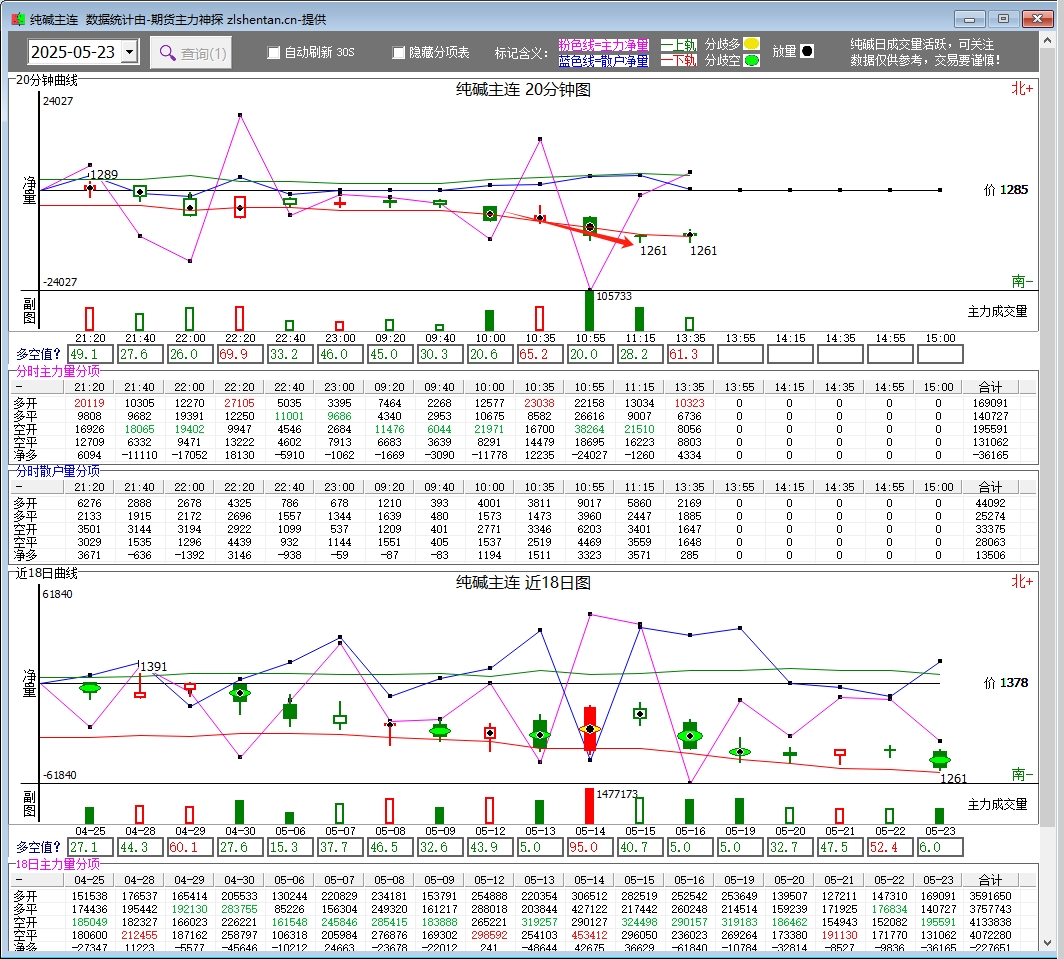Image resolution: width=1064 pixels, height=959 pixels.
Task: Click the green candlestick at 10:00
Action: pyautogui.click(x=489, y=214)
